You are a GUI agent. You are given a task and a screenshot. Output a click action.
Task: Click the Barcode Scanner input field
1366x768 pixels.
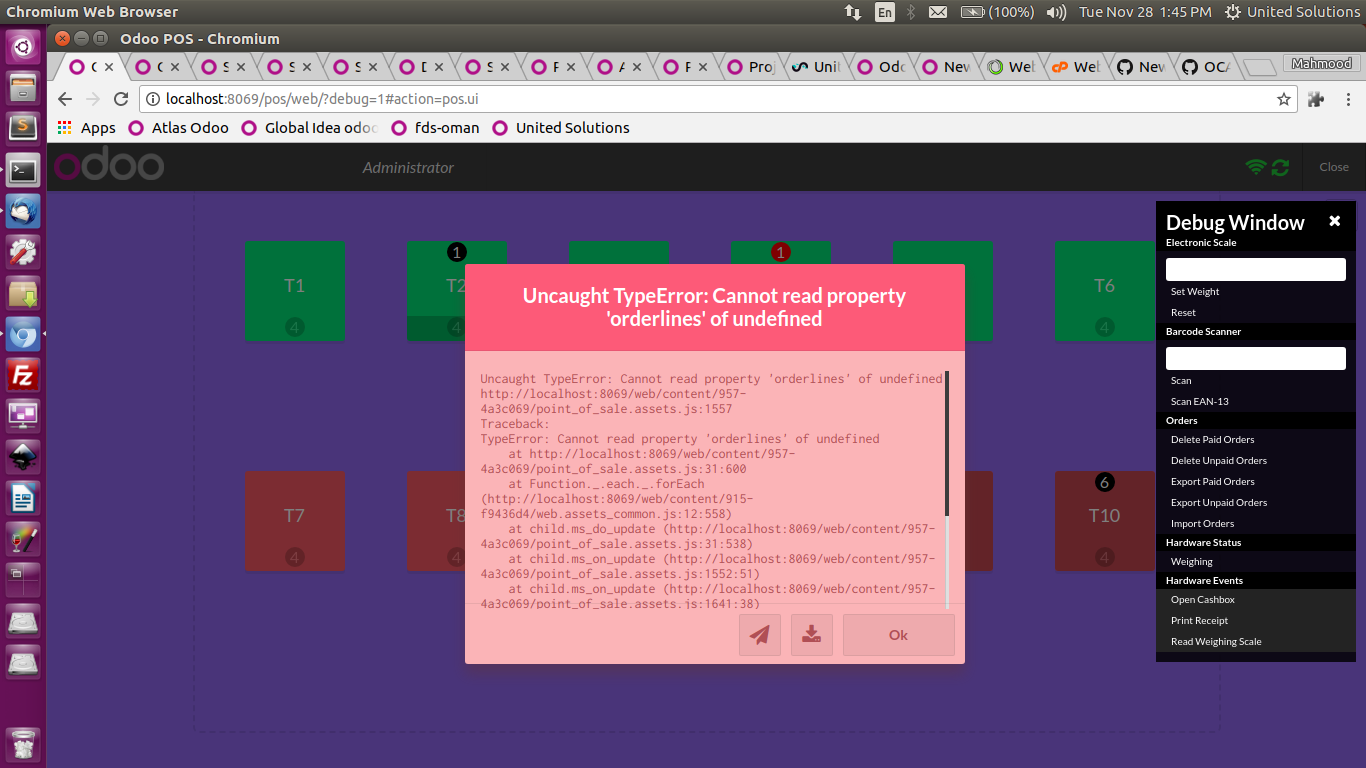tap(1255, 357)
